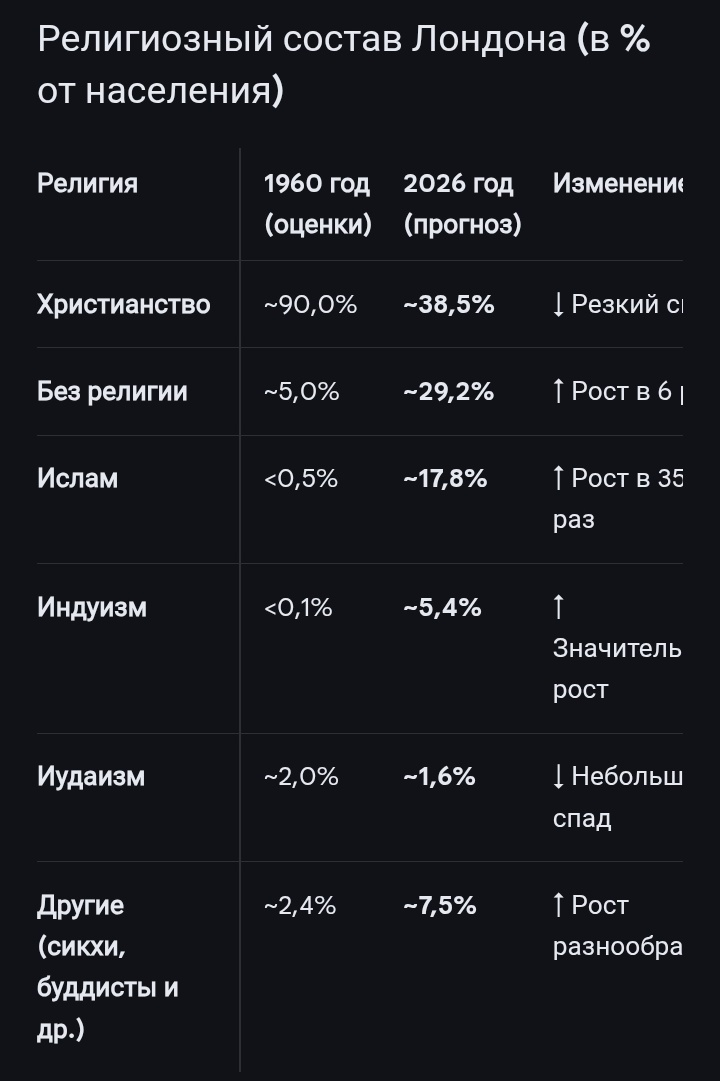The width and height of the screenshot is (720, 1081).
Task: Select the 'Изменение' column header
Action: [x=617, y=183]
